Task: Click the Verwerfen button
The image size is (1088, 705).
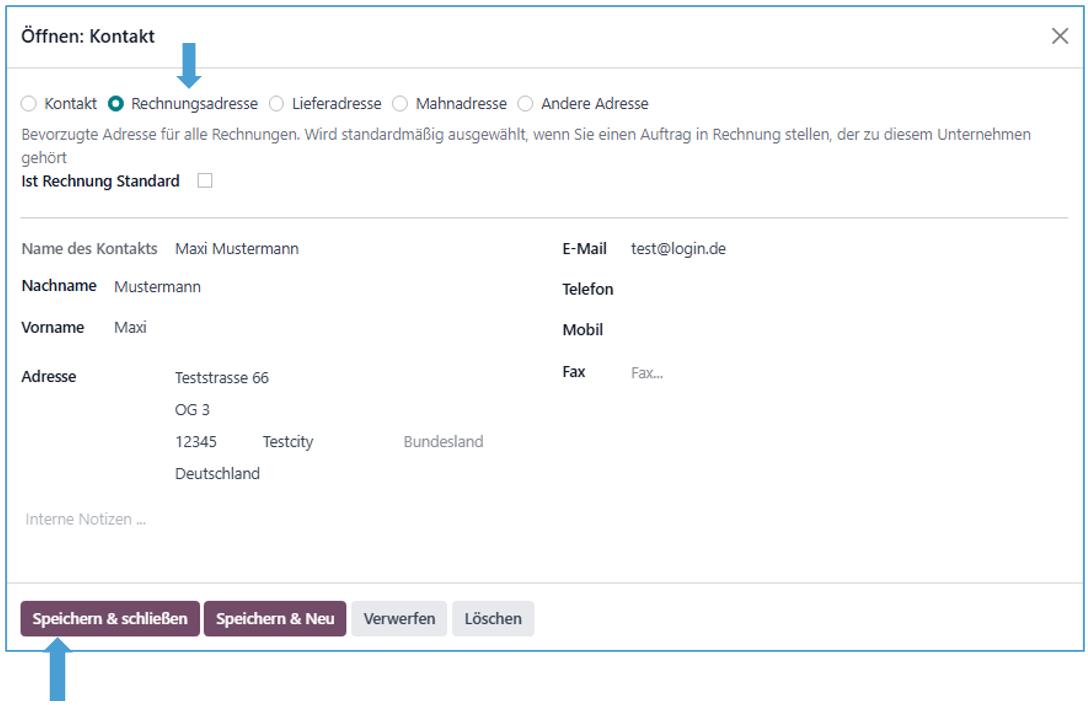Action: click(399, 619)
